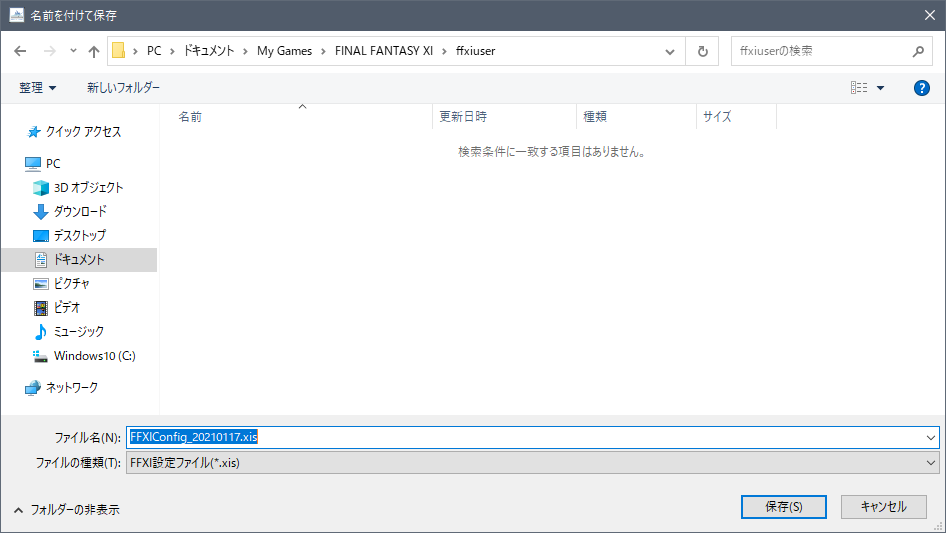Select デスクトップ in the navigation pane
Viewport: 946px width, 533px height.
click(79, 235)
